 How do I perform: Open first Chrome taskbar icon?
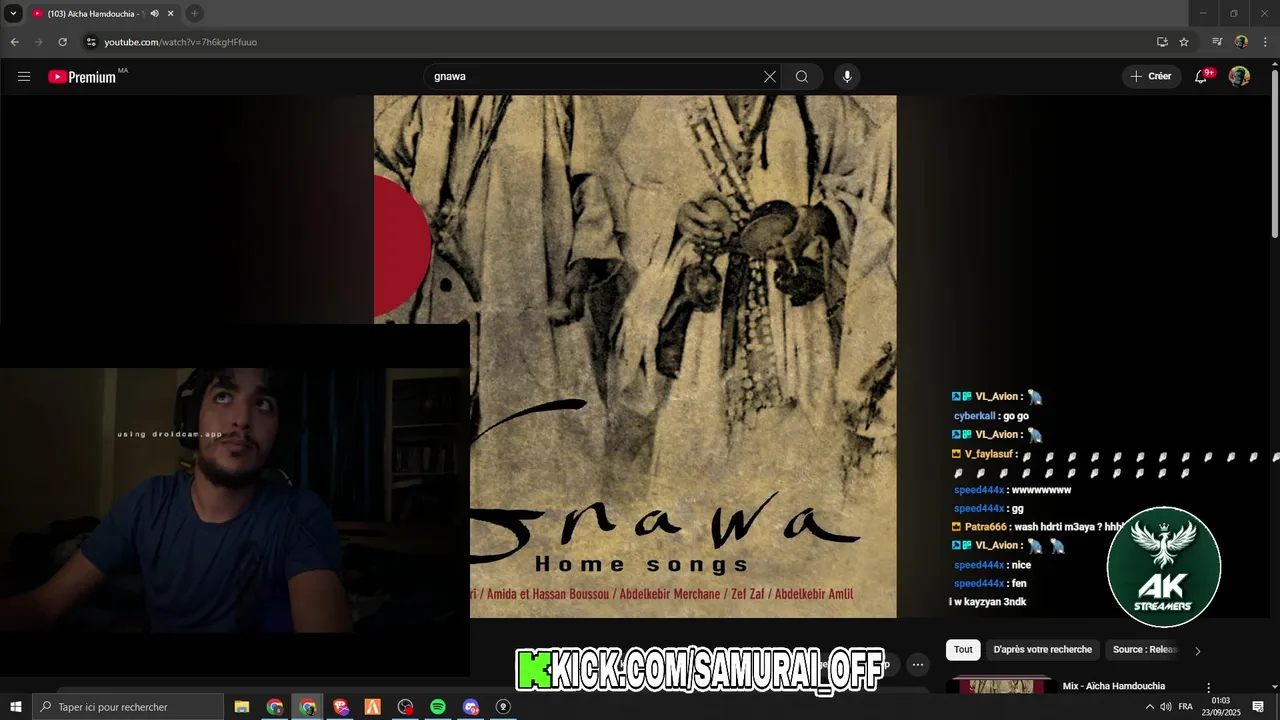(275, 707)
